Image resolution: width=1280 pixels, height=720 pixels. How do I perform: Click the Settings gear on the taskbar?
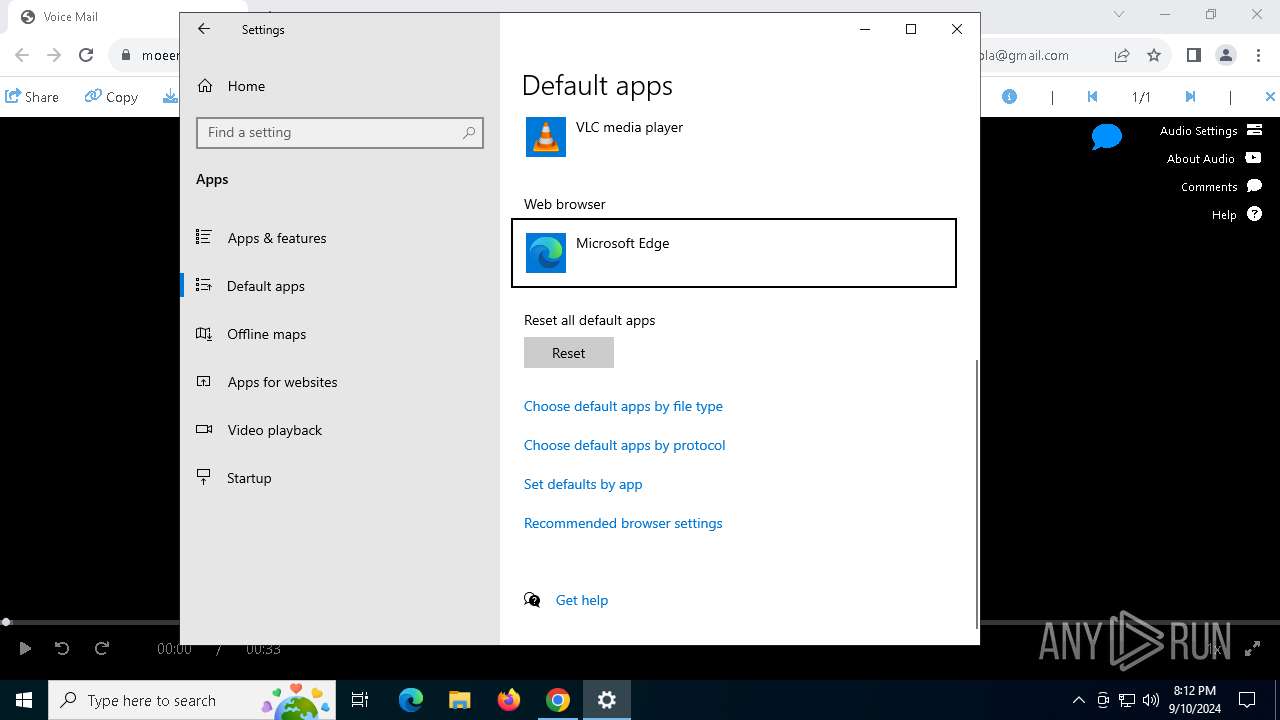607,700
